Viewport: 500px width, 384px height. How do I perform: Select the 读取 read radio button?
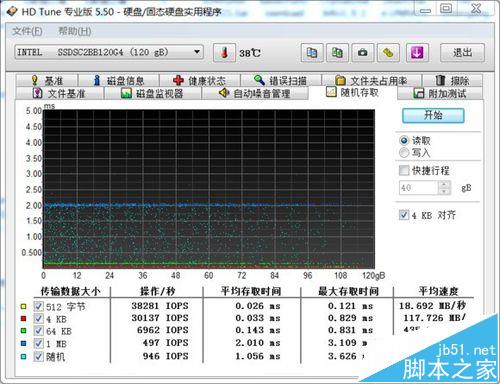(x=404, y=140)
